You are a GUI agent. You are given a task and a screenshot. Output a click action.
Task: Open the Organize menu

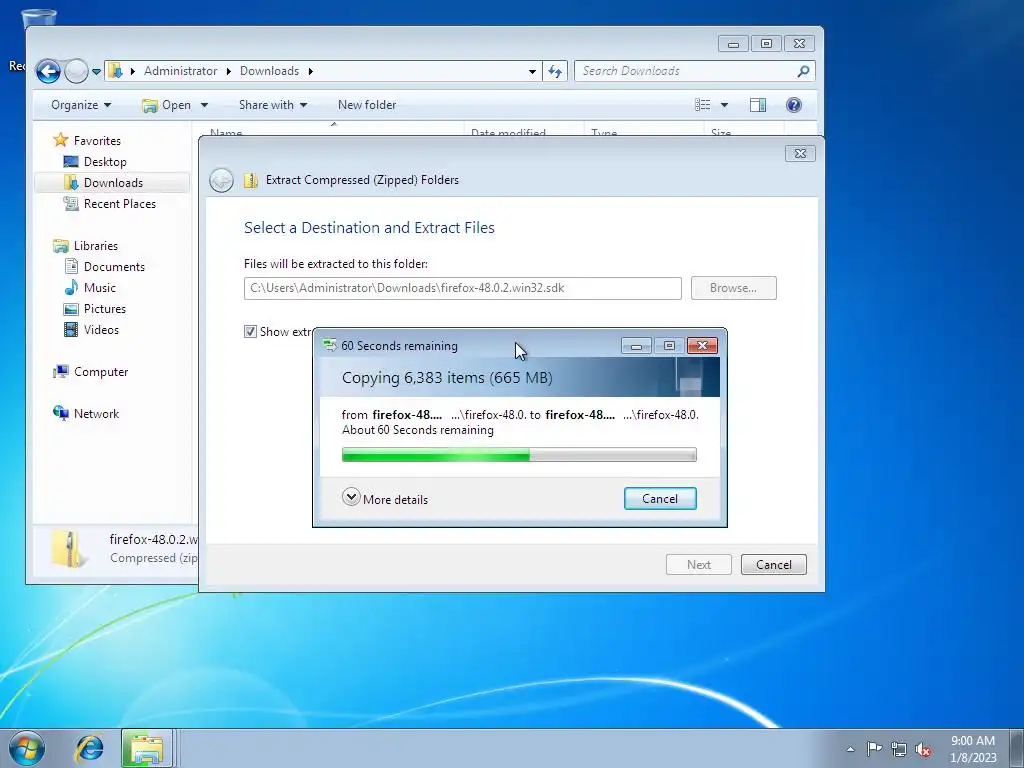tap(81, 105)
